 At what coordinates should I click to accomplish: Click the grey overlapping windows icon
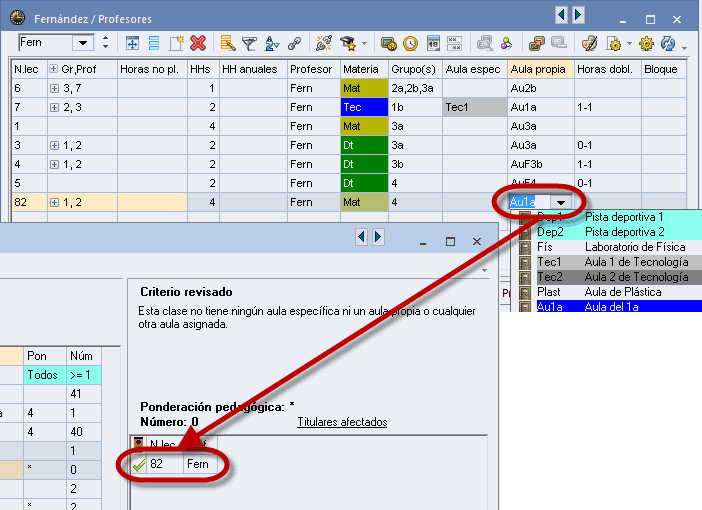pos(559,43)
